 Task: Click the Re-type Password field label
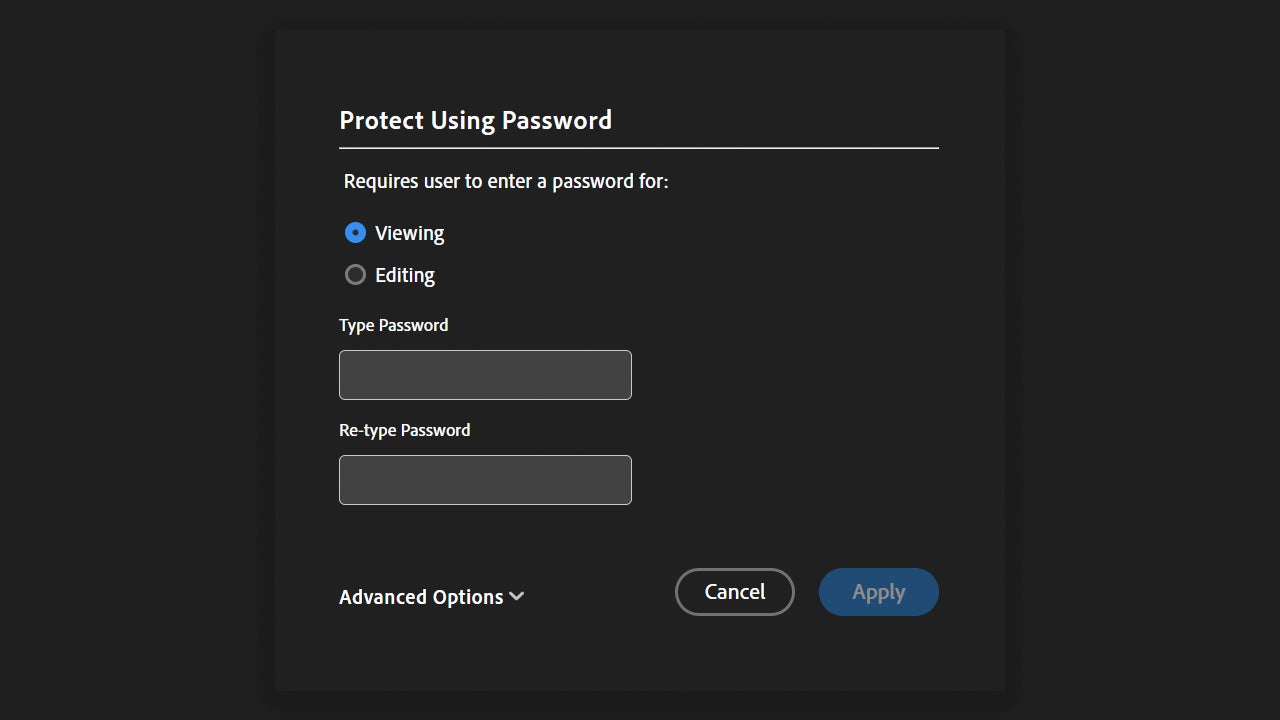[x=404, y=430]
